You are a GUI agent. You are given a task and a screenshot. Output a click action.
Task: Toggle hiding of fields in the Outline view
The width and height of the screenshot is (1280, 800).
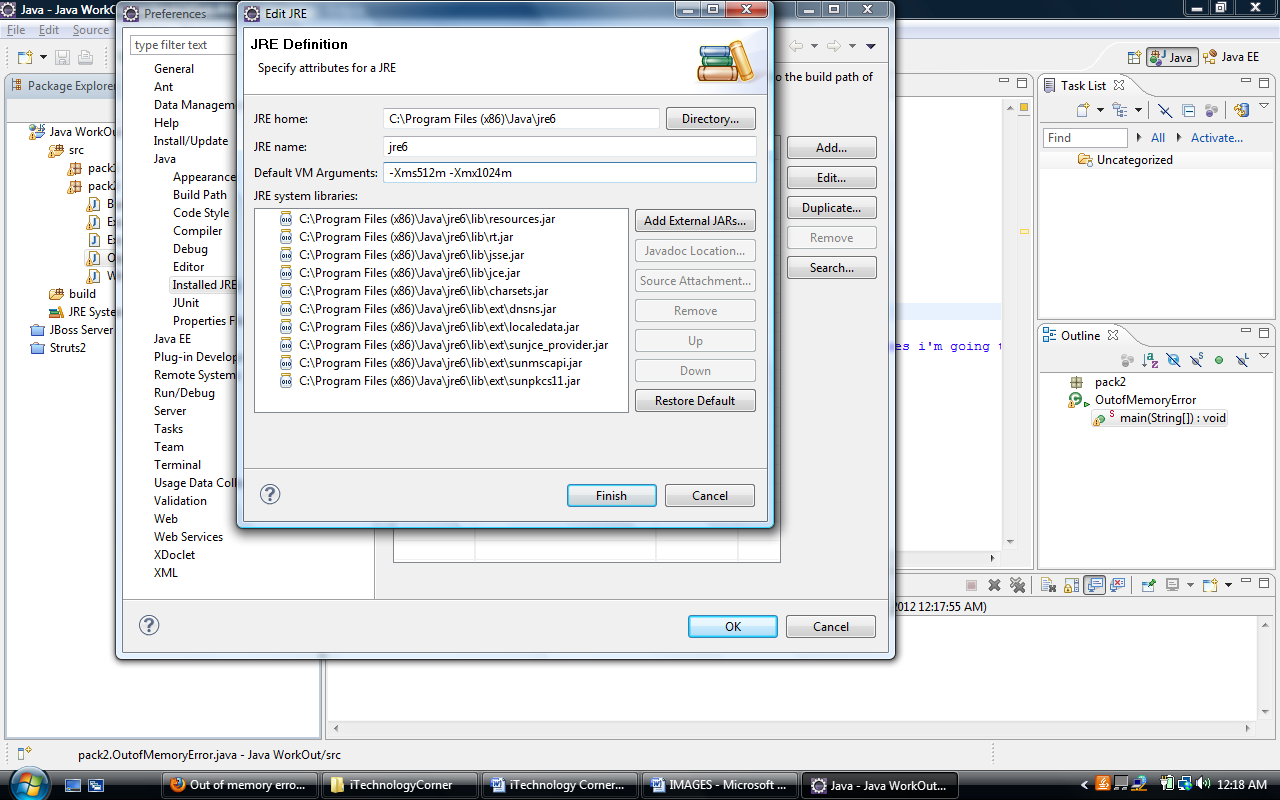(1174, 360)
